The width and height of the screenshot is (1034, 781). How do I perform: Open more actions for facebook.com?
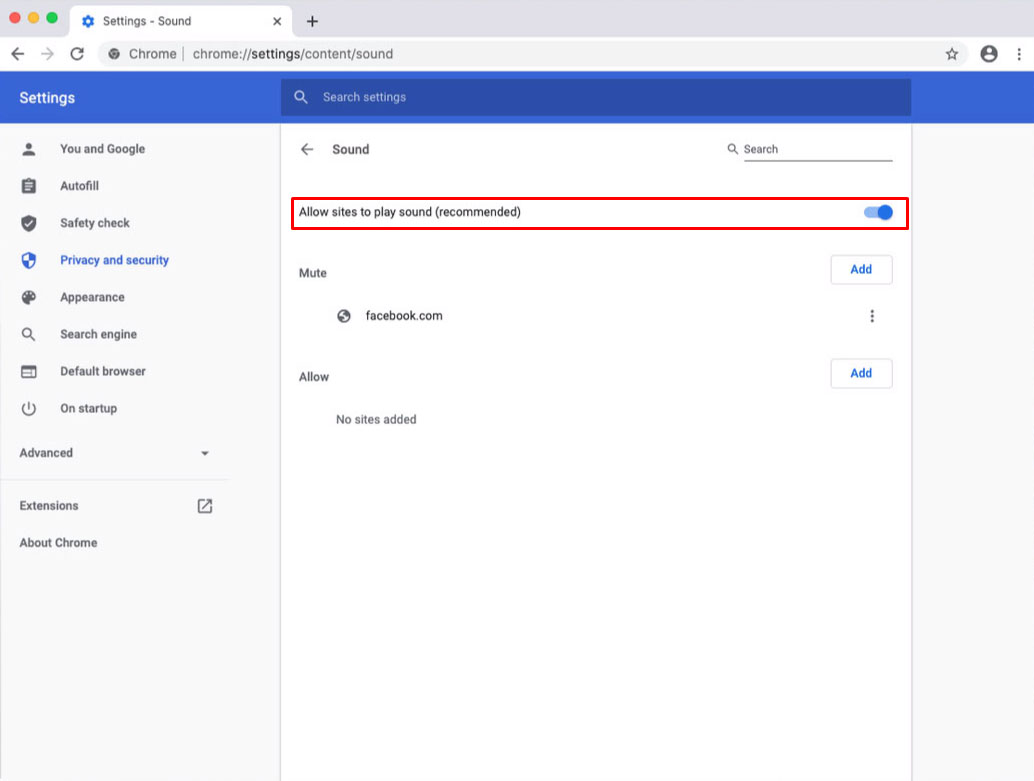pyautogui.click(x=872, y=316)
